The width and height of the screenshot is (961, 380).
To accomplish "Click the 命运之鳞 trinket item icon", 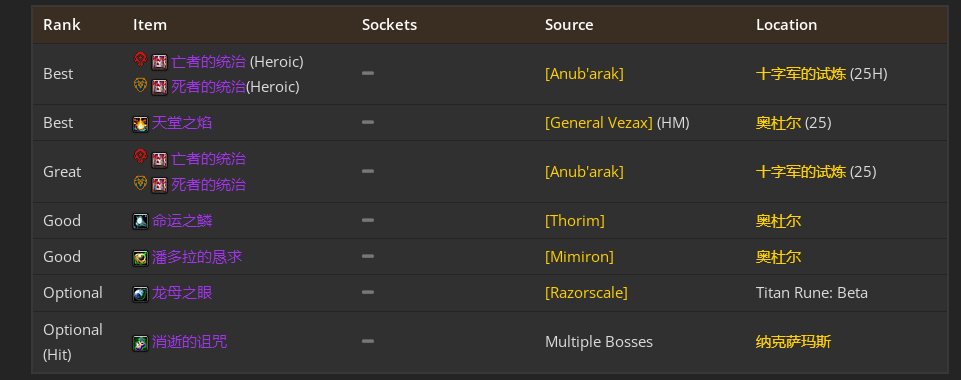I will click(x=140, y=221).
